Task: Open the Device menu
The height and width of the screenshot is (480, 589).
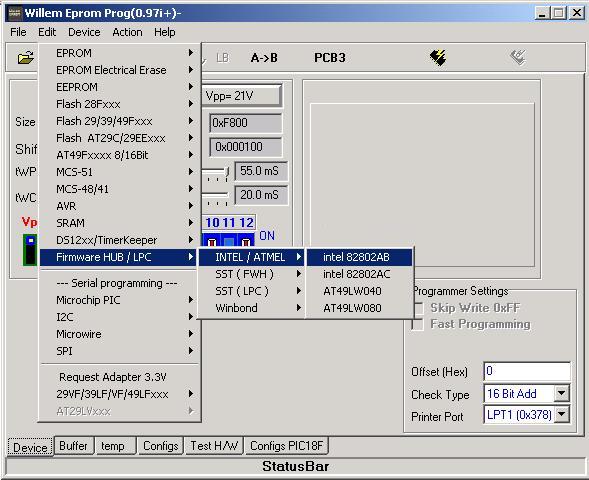Action: click(84, 32)
